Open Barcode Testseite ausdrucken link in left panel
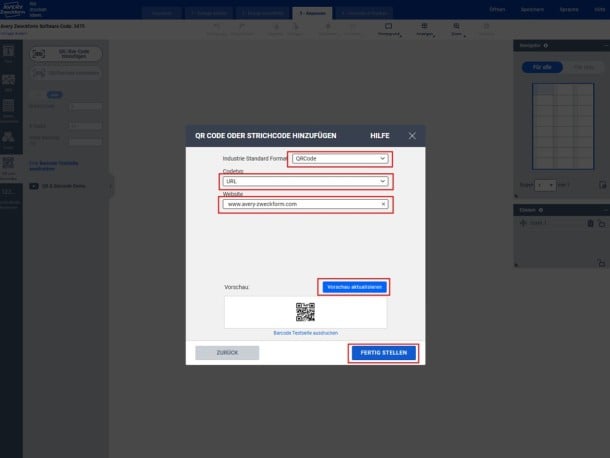 (x=54, y=166)
